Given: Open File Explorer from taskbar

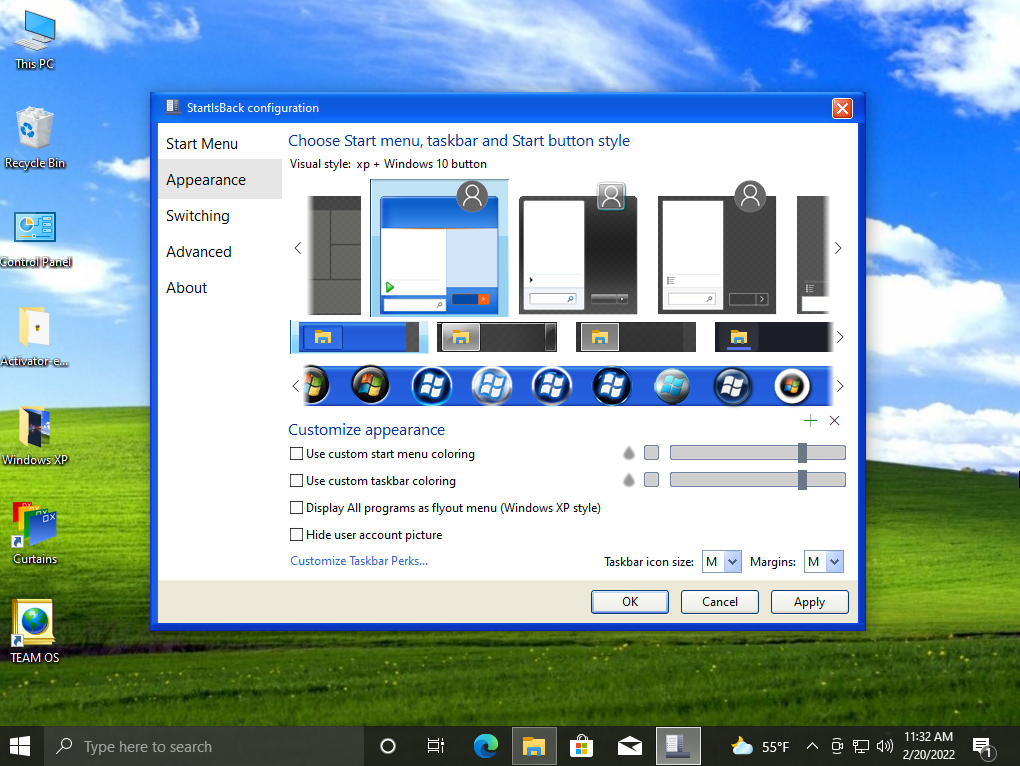Looking at the screenshot, I should 533,746.
